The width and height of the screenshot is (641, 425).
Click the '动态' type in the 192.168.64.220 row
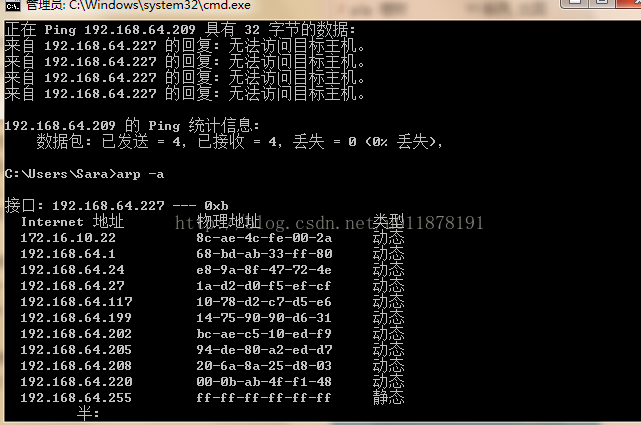point(388,381)
